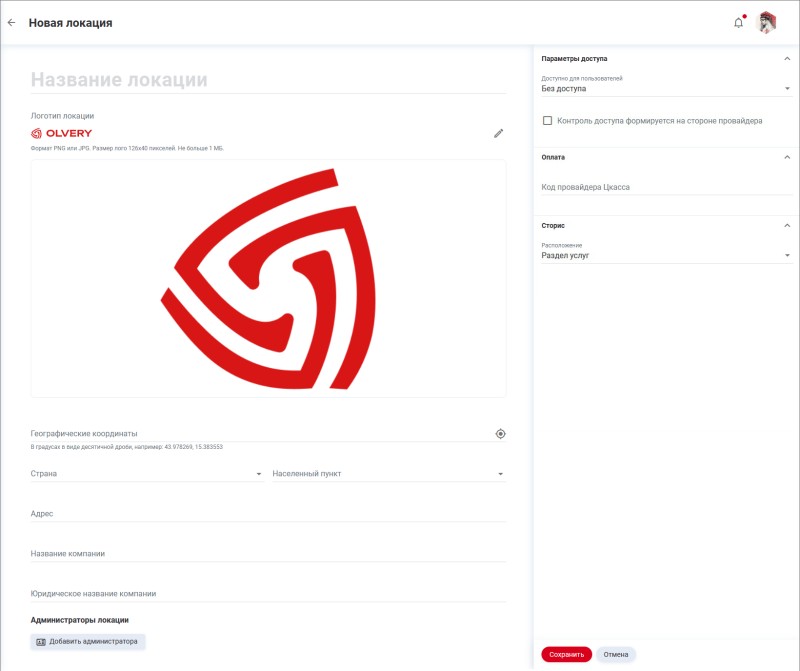800x671 pixels.
Task: Click the back arrow icon
Action: (12, 22)
